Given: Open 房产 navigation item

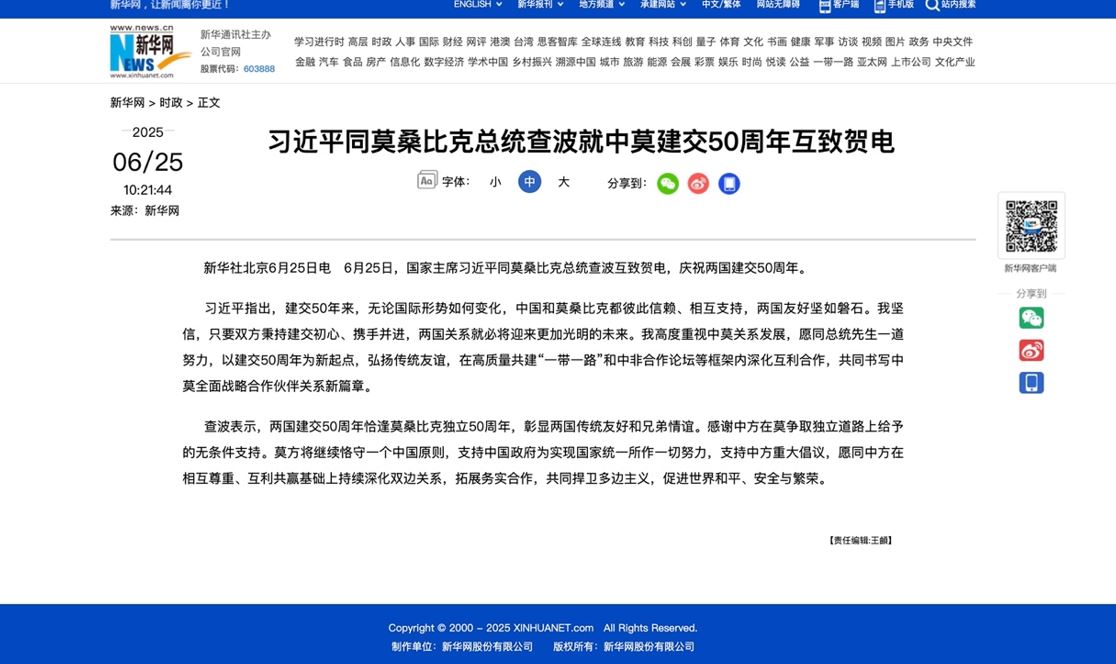Looking at the screenshot, I should (x=376, y=62).
